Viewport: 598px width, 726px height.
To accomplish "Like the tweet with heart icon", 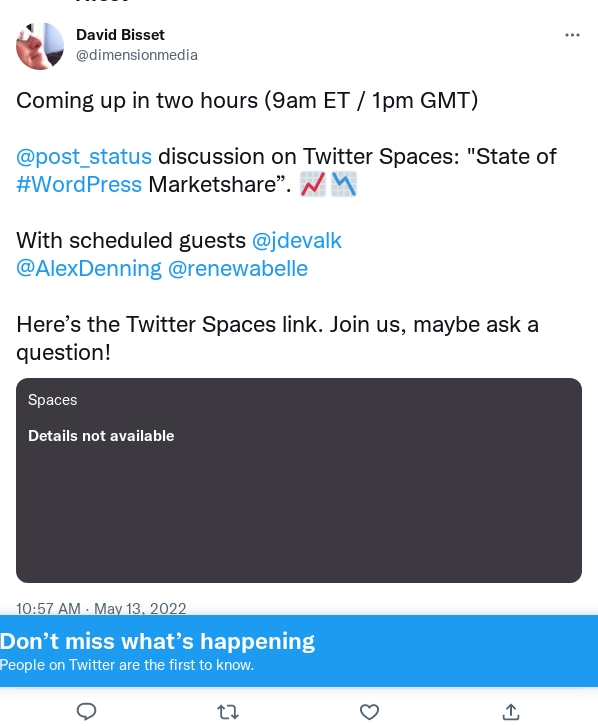I will coord(369,712).
